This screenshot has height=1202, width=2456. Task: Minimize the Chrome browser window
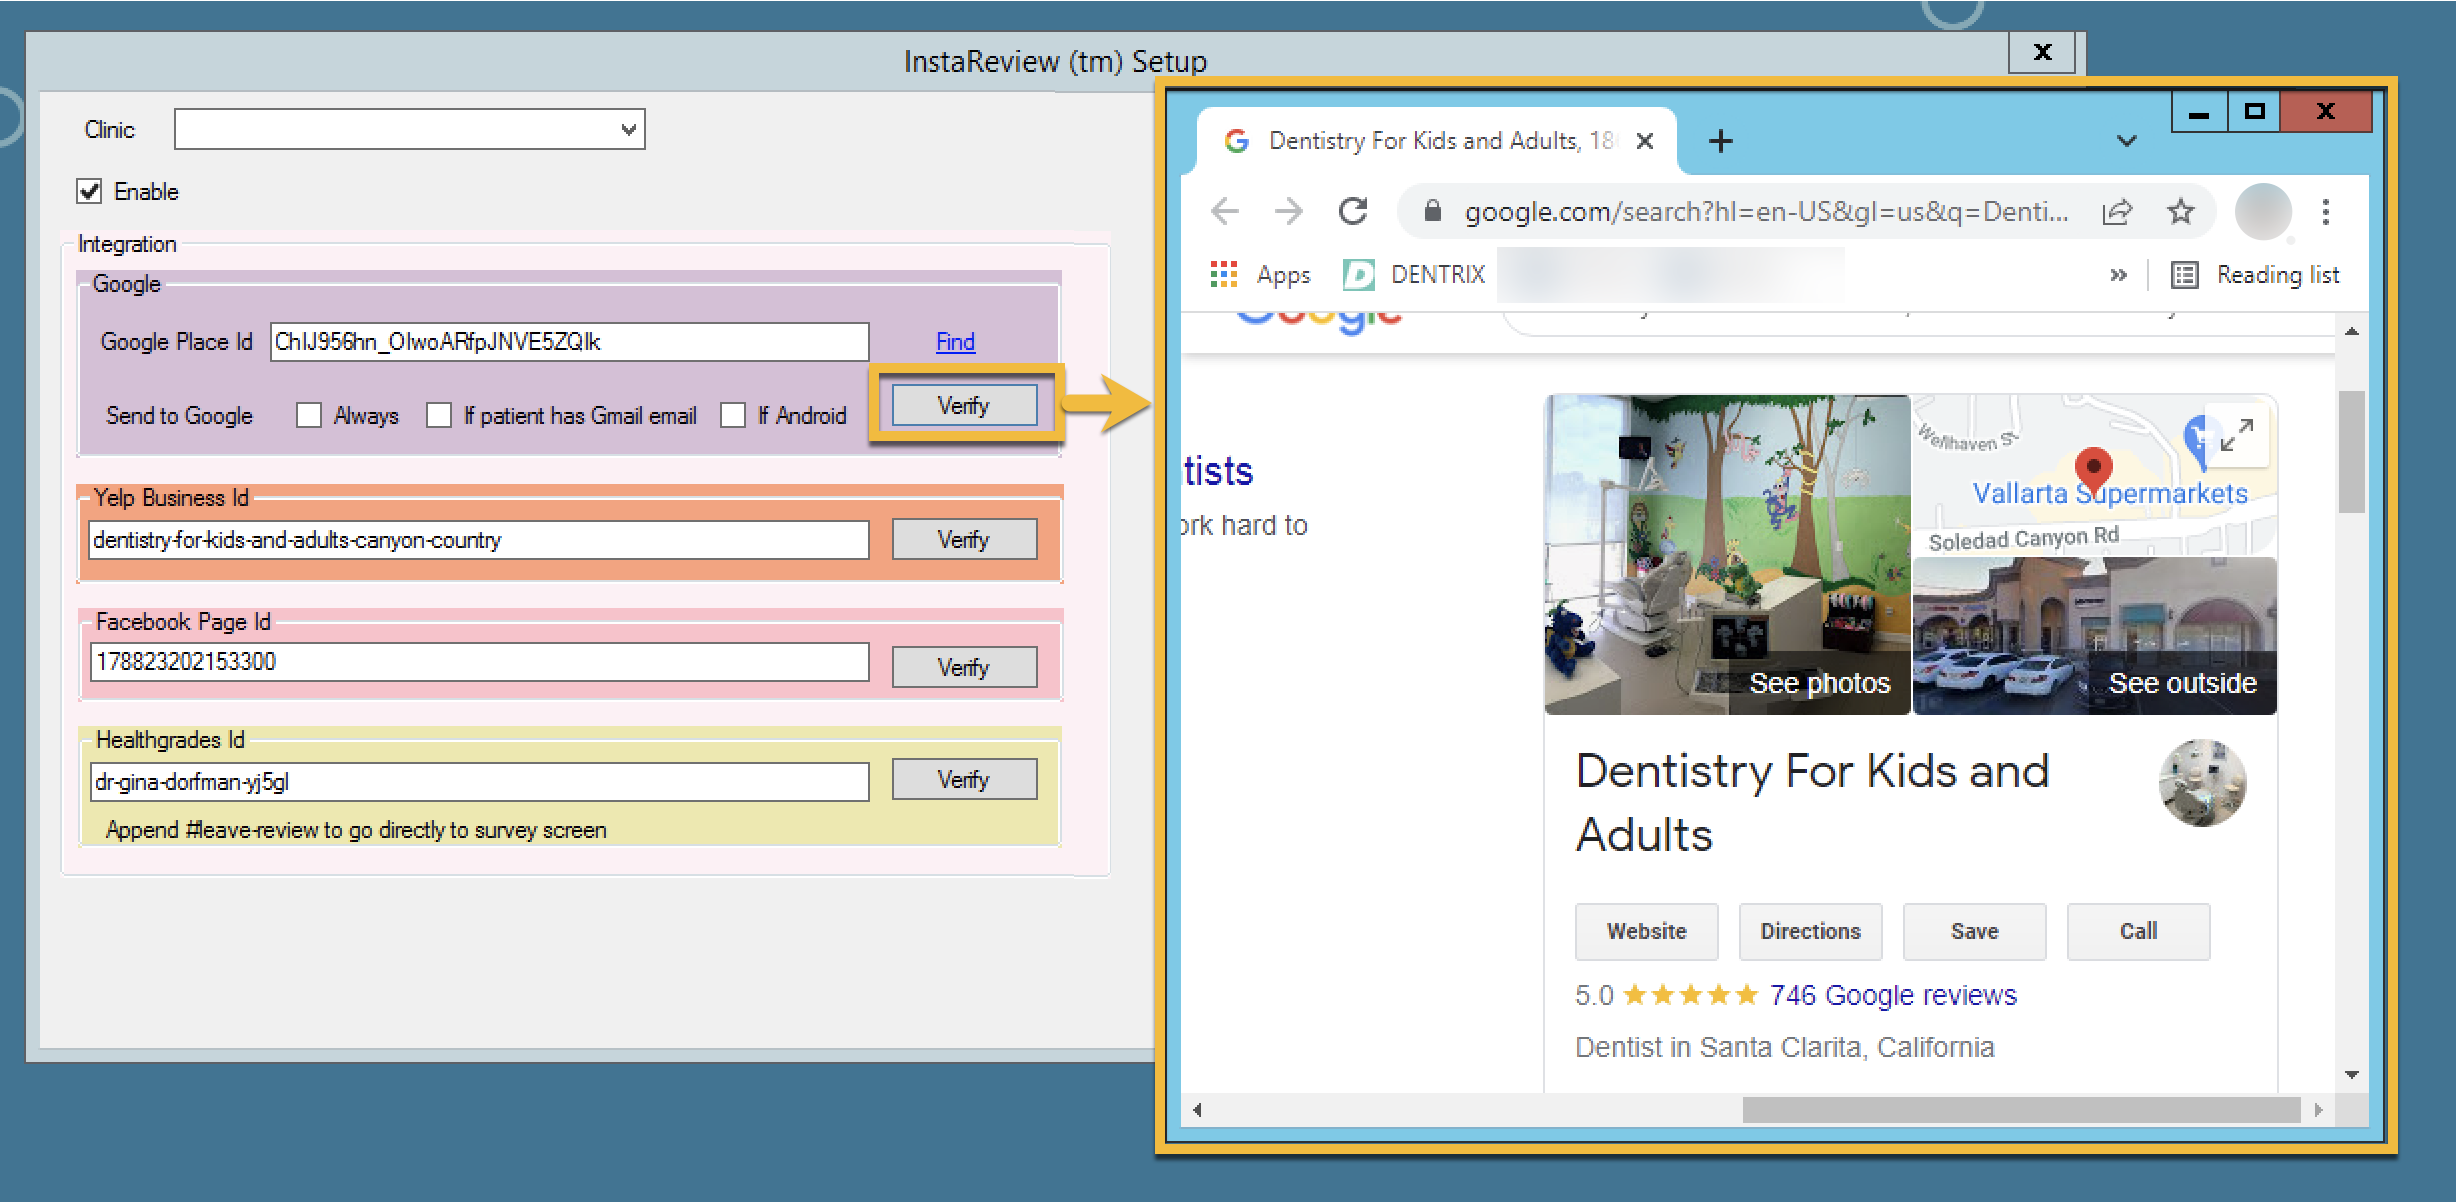pos(2199,112)
